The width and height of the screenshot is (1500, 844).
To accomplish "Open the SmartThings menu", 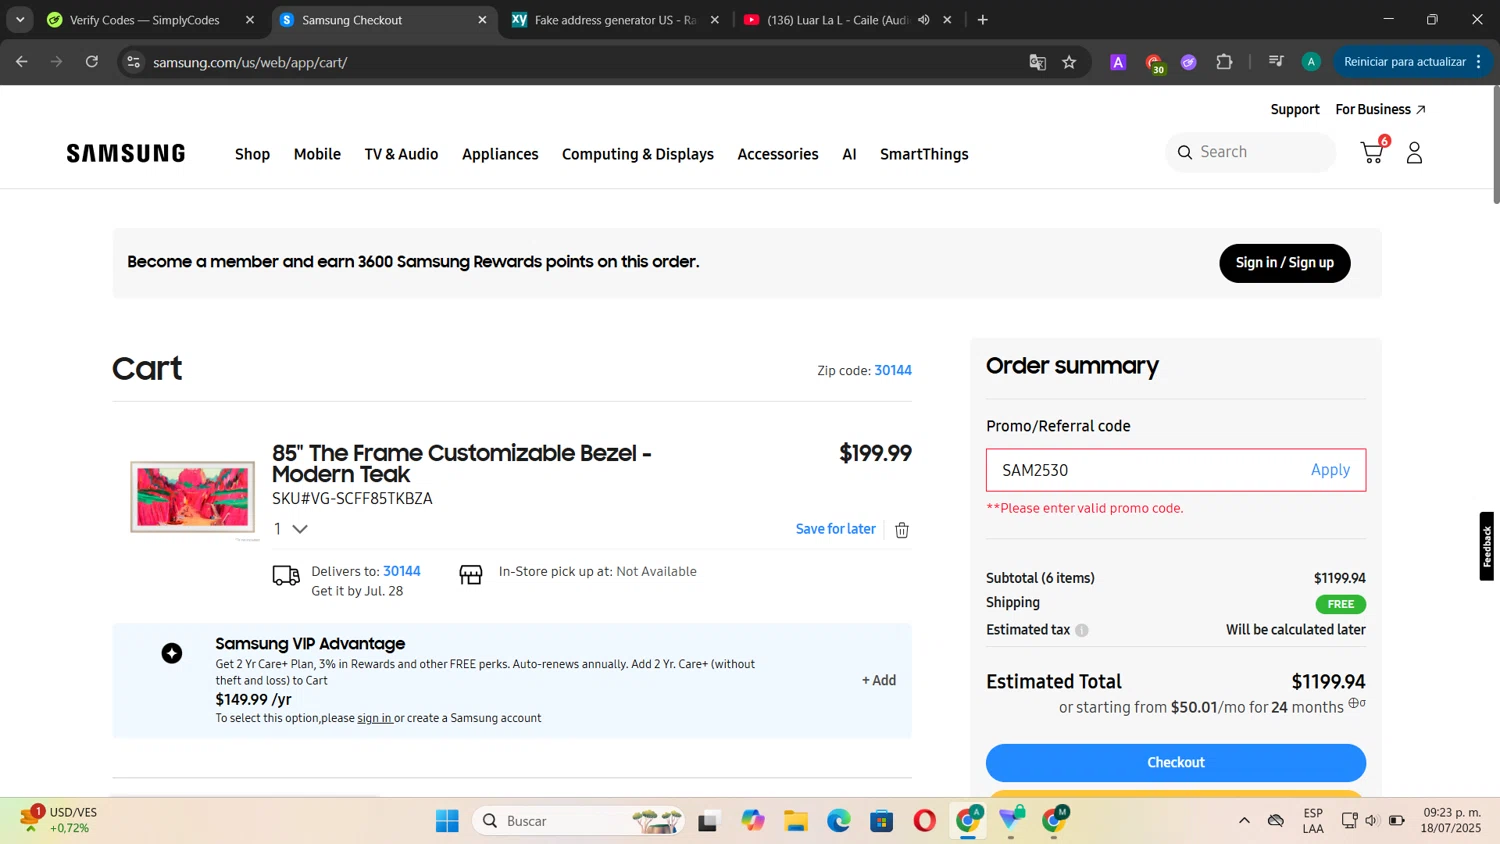I will point(924,154).
